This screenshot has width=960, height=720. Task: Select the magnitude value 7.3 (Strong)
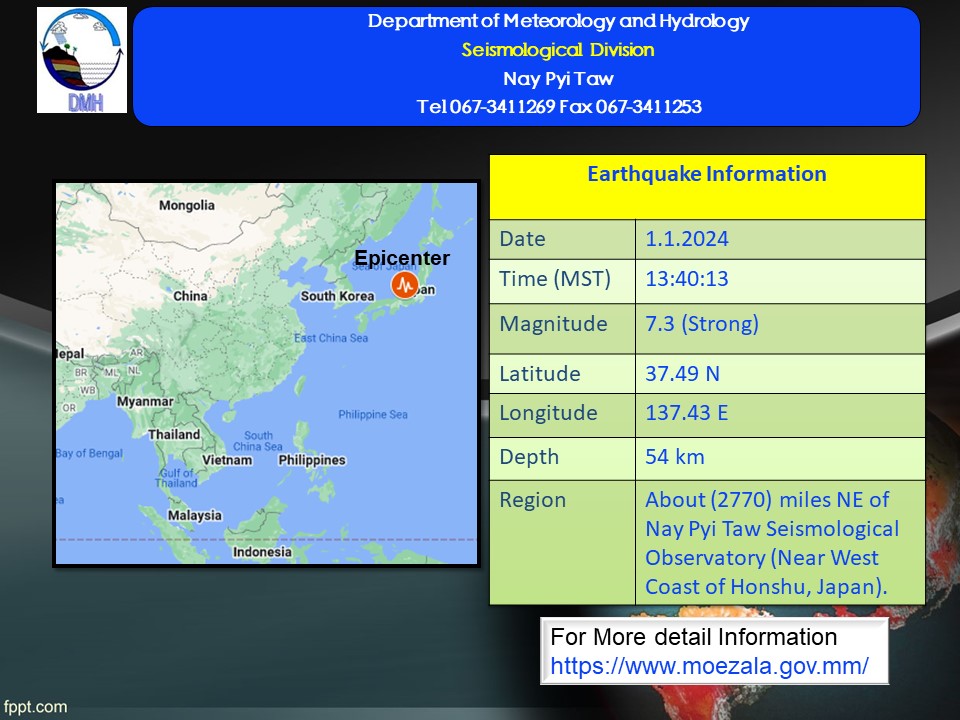702,324
